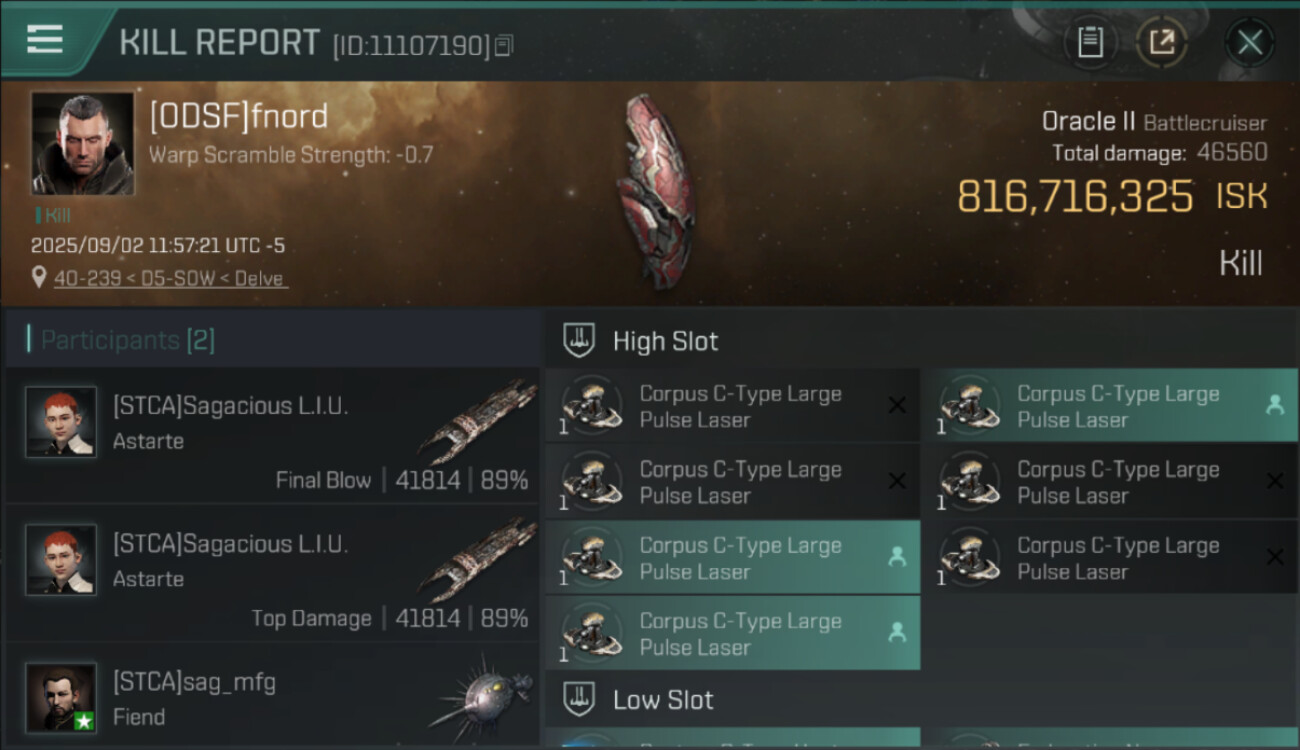The height and width of the screenshot is (750, 1300).
Task: Select the first destroyed Corpus C-Type Pulse Laser
Action: click(732, 406)
